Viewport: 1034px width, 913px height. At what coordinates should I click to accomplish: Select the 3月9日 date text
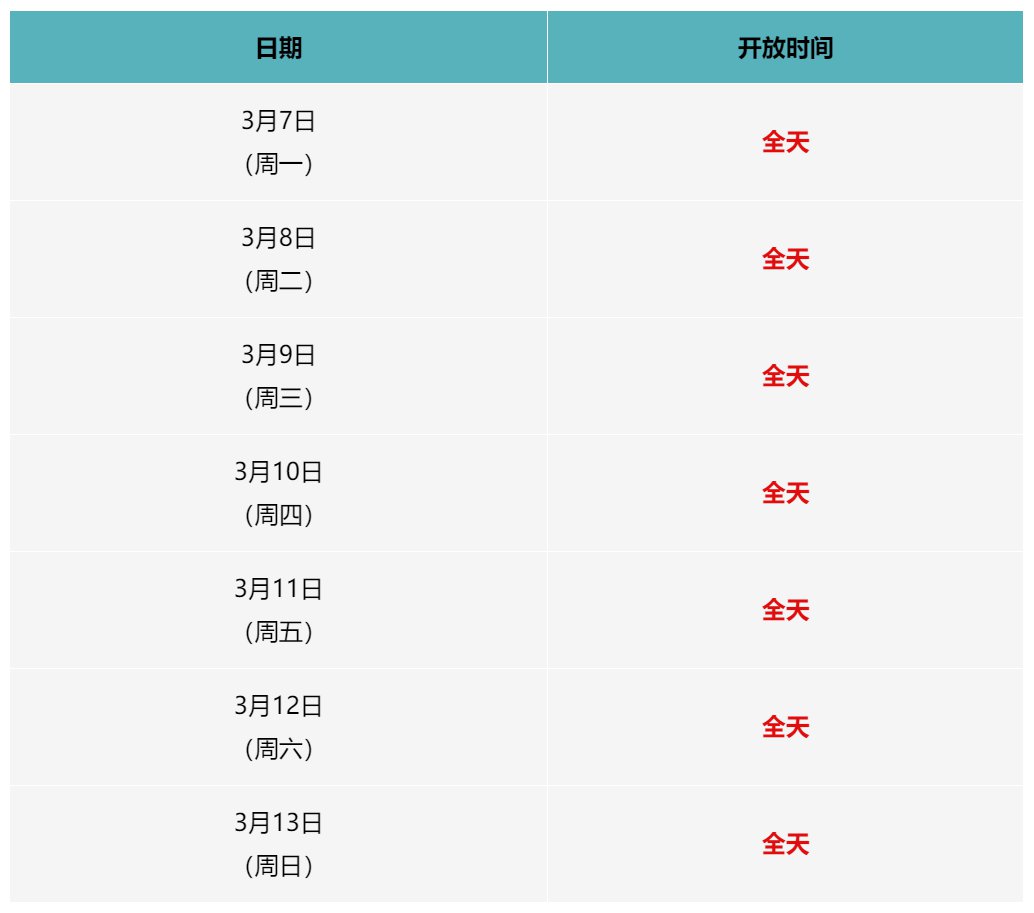[x=279, y=356]
